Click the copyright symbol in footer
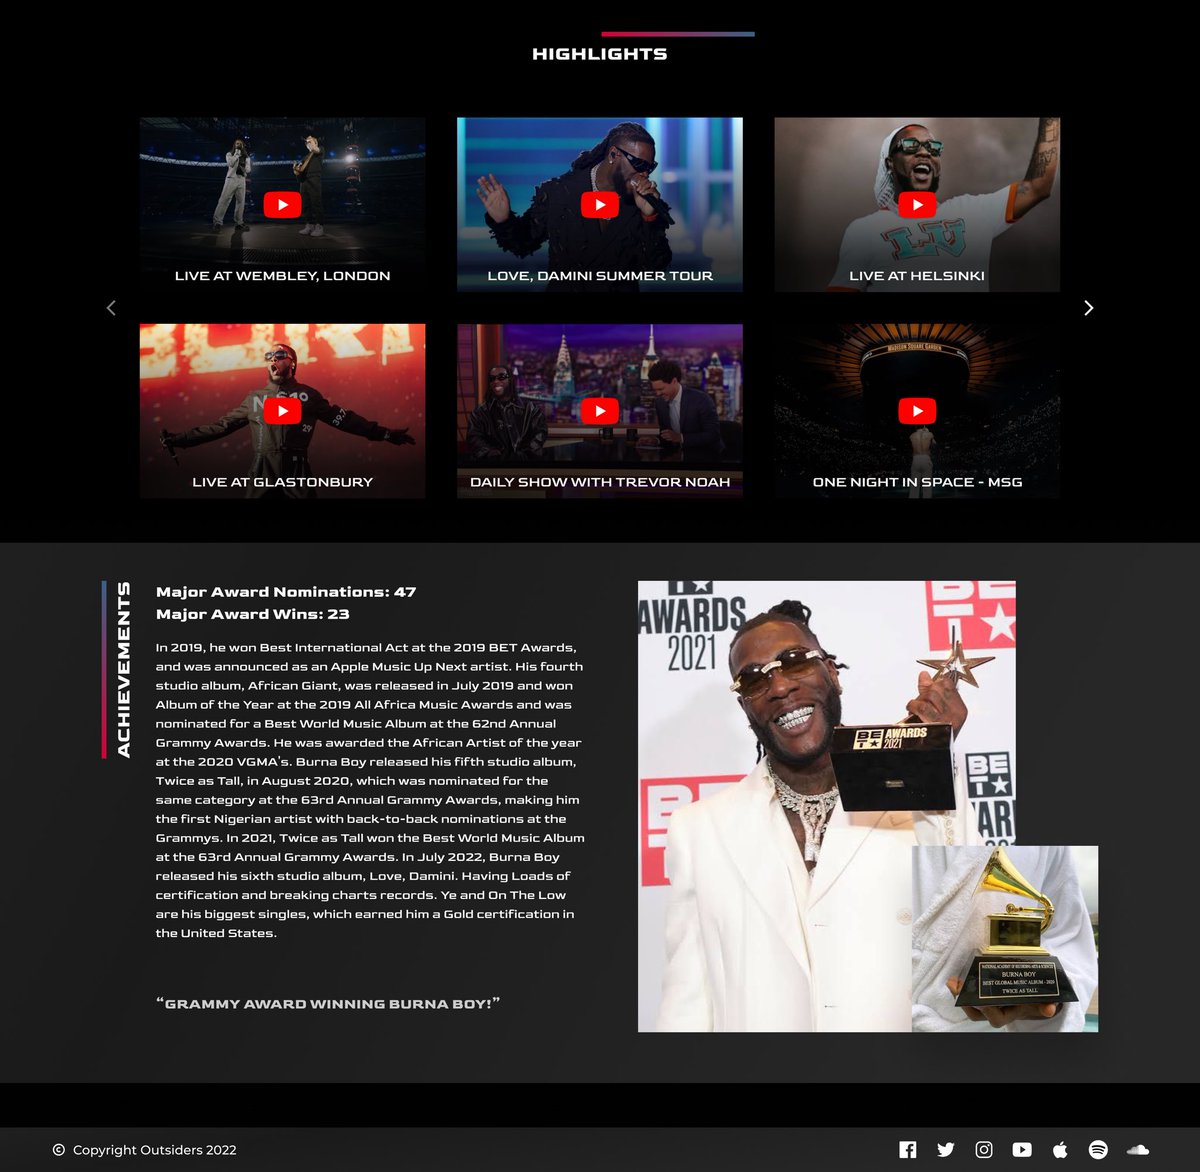The width and height of the screenshot is (1200, 1172). point(59,1150)
